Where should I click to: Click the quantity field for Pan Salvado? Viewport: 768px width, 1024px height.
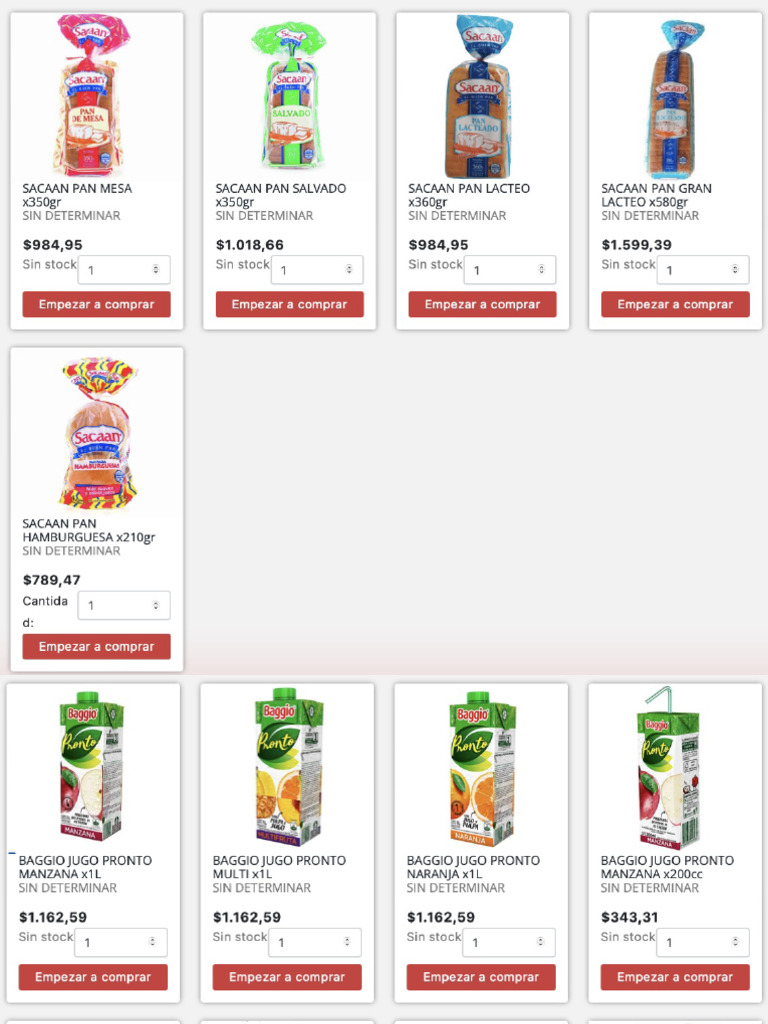[317, 270]
